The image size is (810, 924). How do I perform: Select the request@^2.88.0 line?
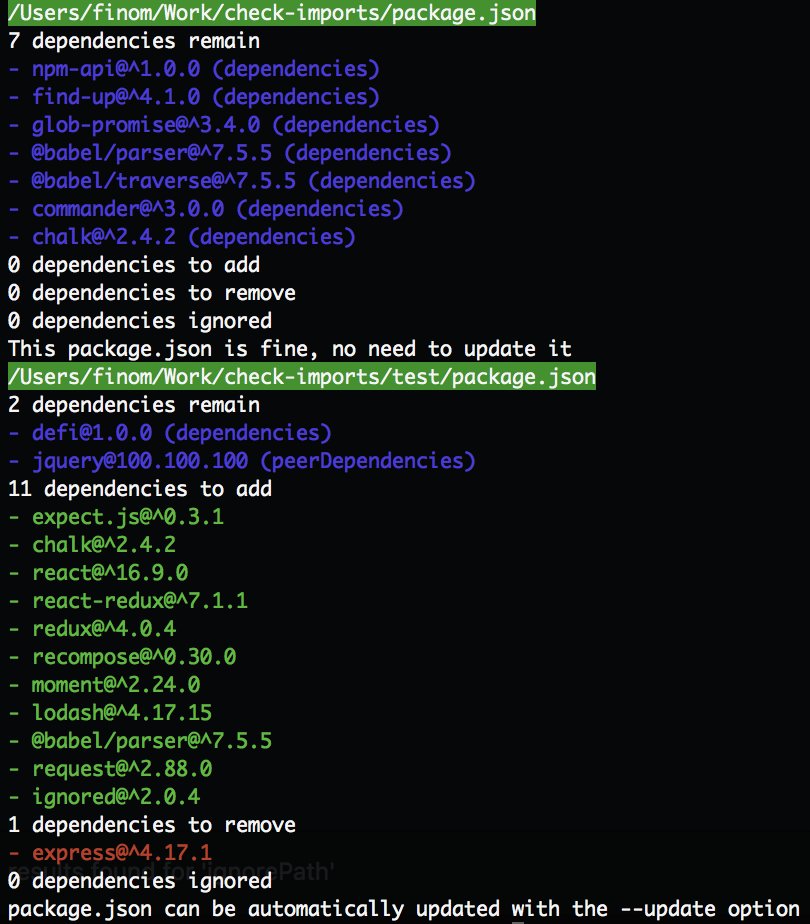110,769
